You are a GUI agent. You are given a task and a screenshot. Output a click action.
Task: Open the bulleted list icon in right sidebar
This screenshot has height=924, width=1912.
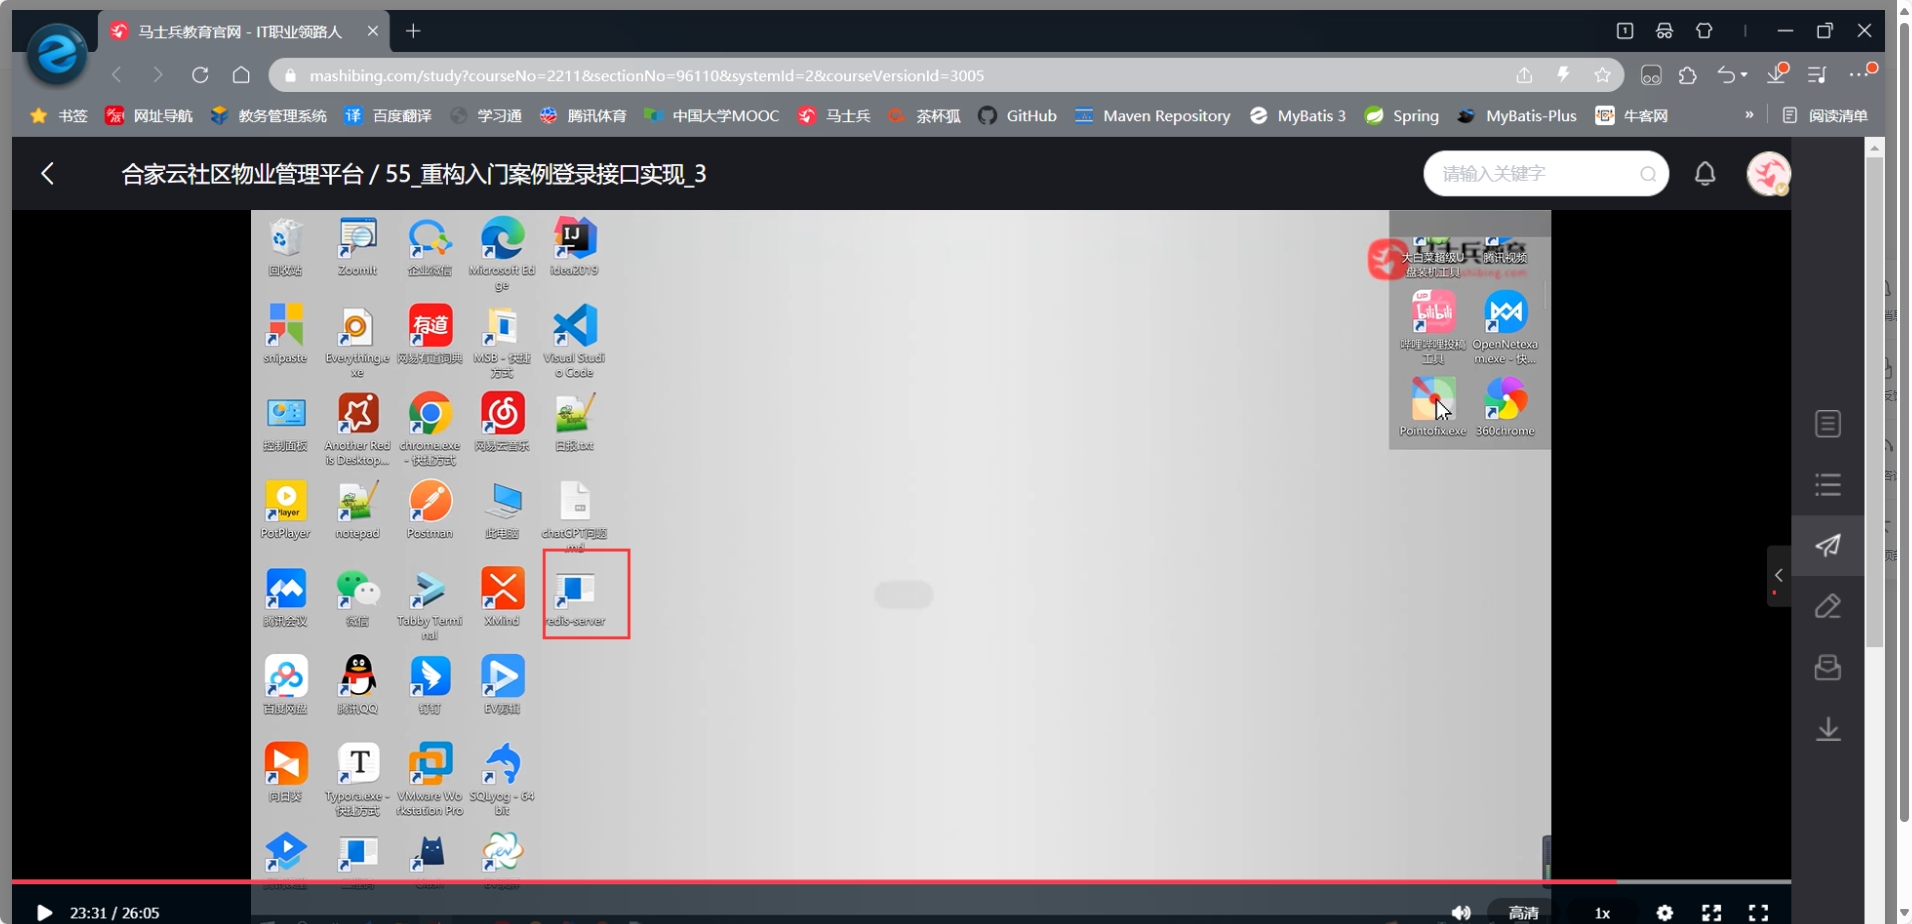point(1828,485)
